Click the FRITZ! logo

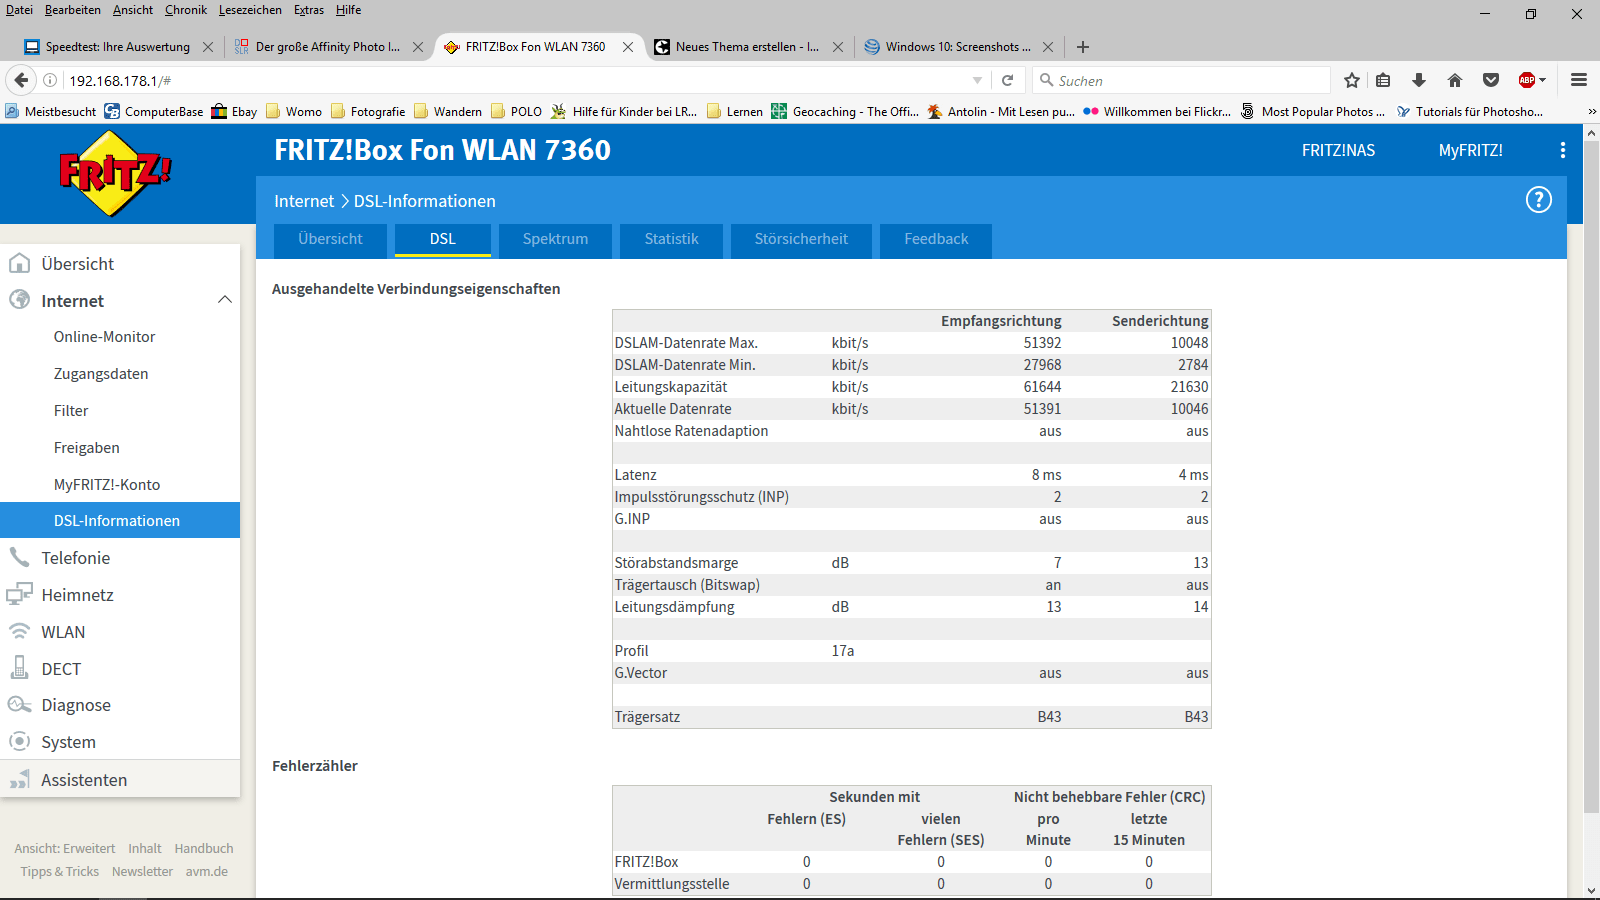pos(114,174)
